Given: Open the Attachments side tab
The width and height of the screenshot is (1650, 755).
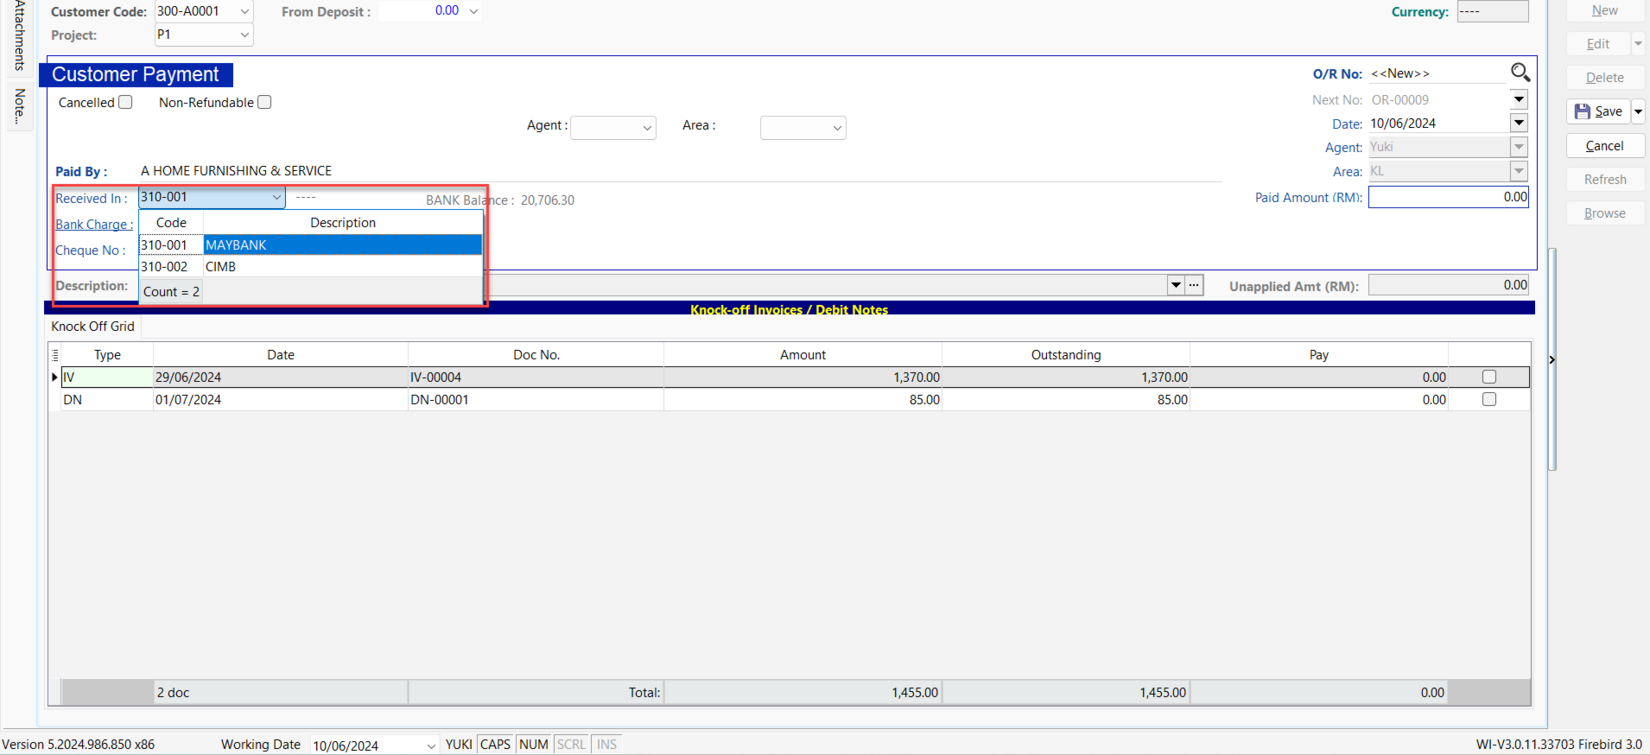Looking at the screenshot, I should [19, 35].
